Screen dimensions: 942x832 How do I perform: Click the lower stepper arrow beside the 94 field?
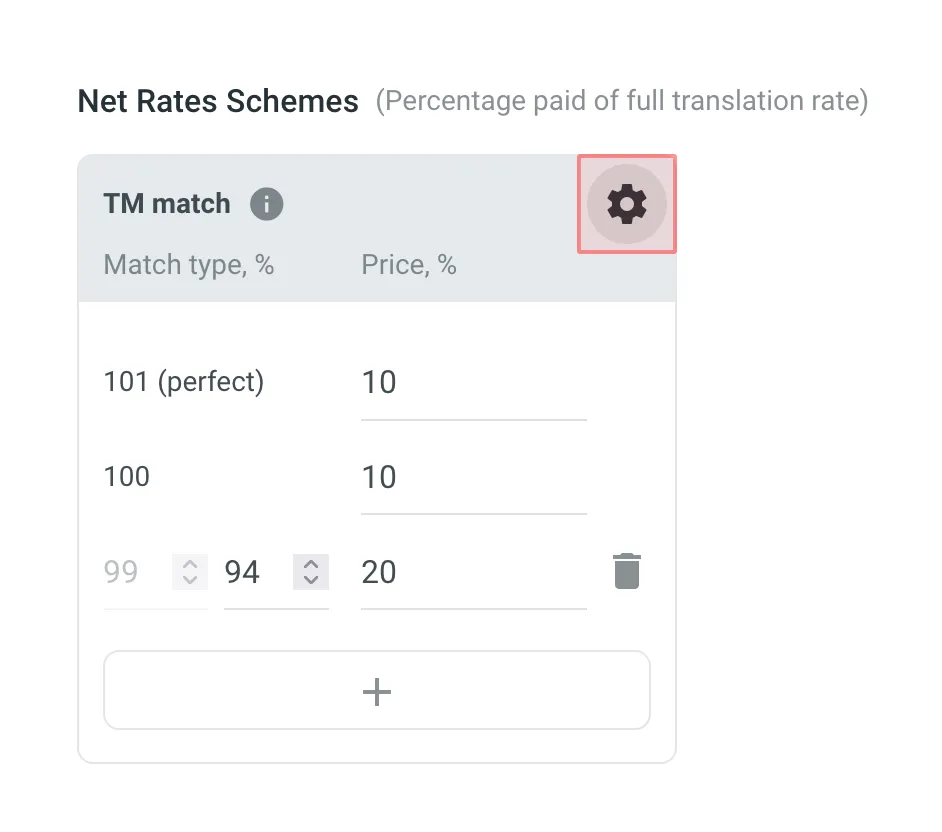pos(310,578)
